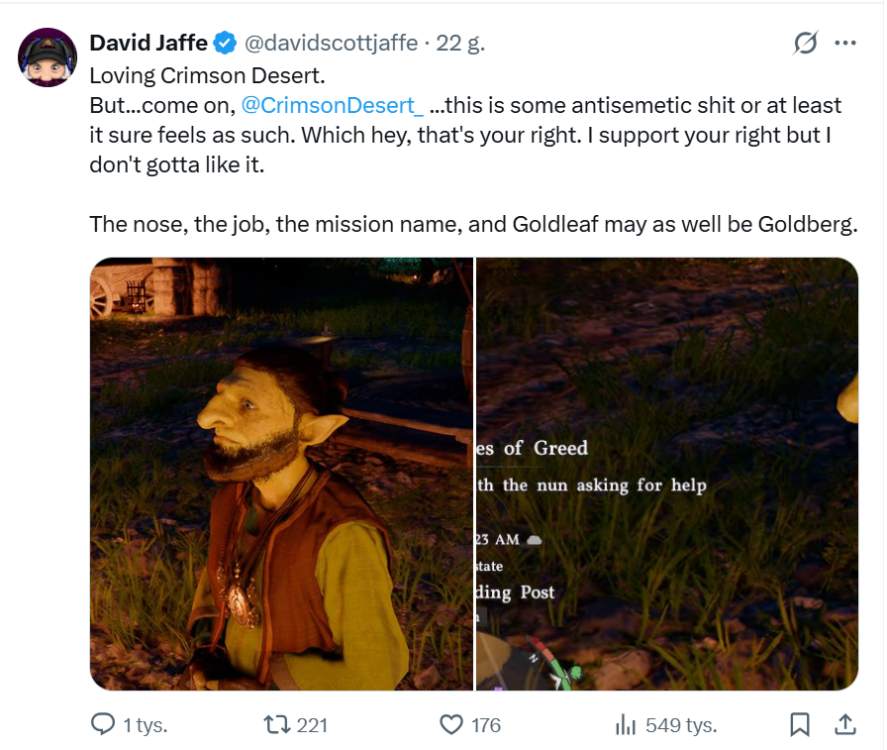This screenshot has height=750, width=887.
Task: Share the post via share icon
Action: click(844, 724)
